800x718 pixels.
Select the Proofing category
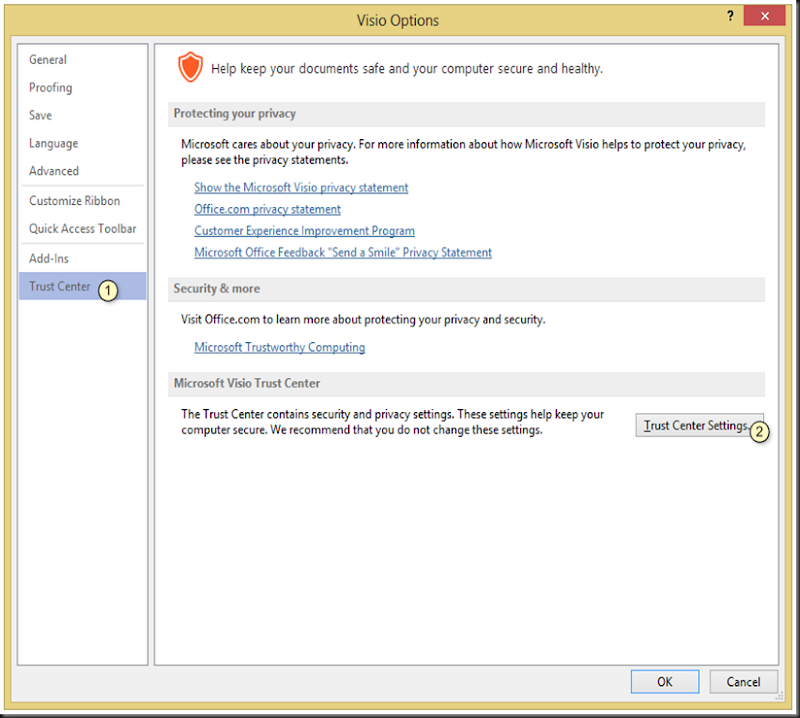tap(50, 88)
